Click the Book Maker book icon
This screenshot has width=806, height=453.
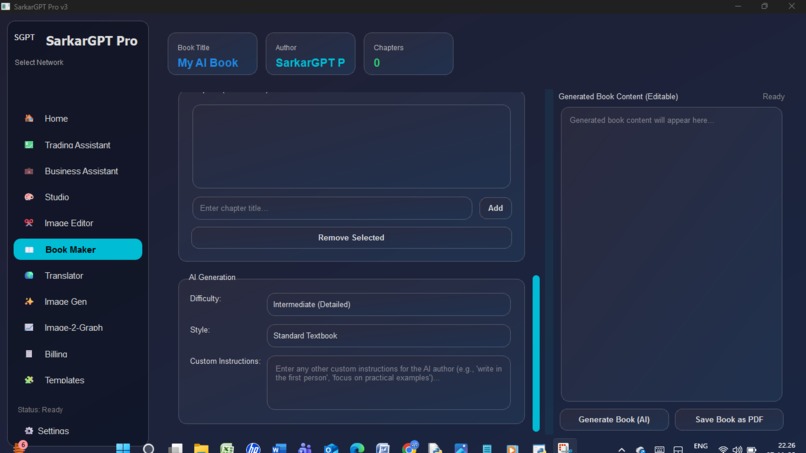pos(29,249)
